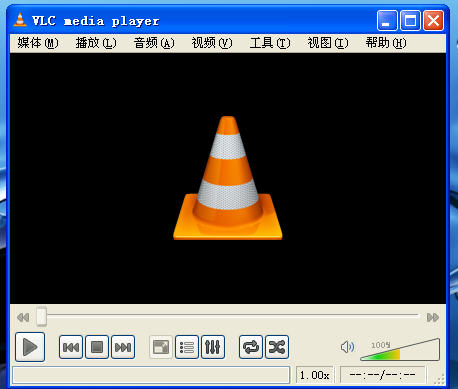Click the VLC cone icon in the title bar
Viewport: 458px width, 389px height.
coord(20,20)
